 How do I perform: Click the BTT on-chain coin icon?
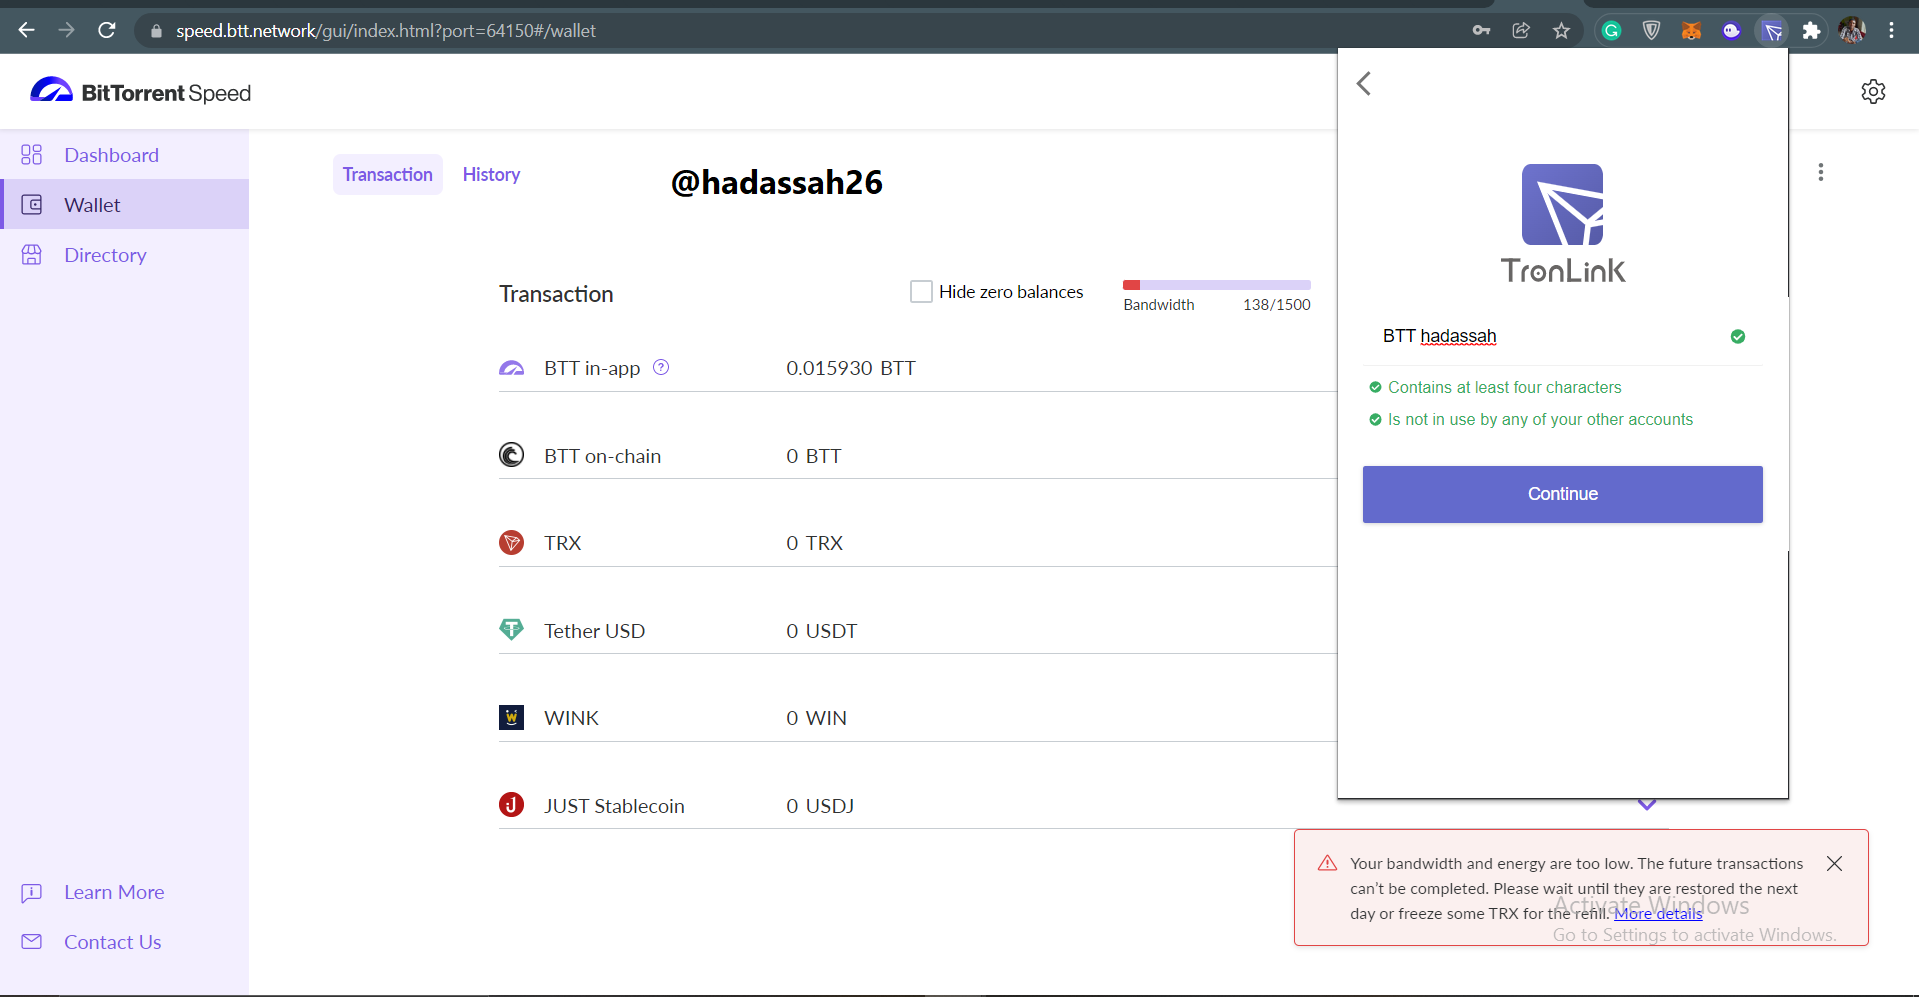[511, 455]
